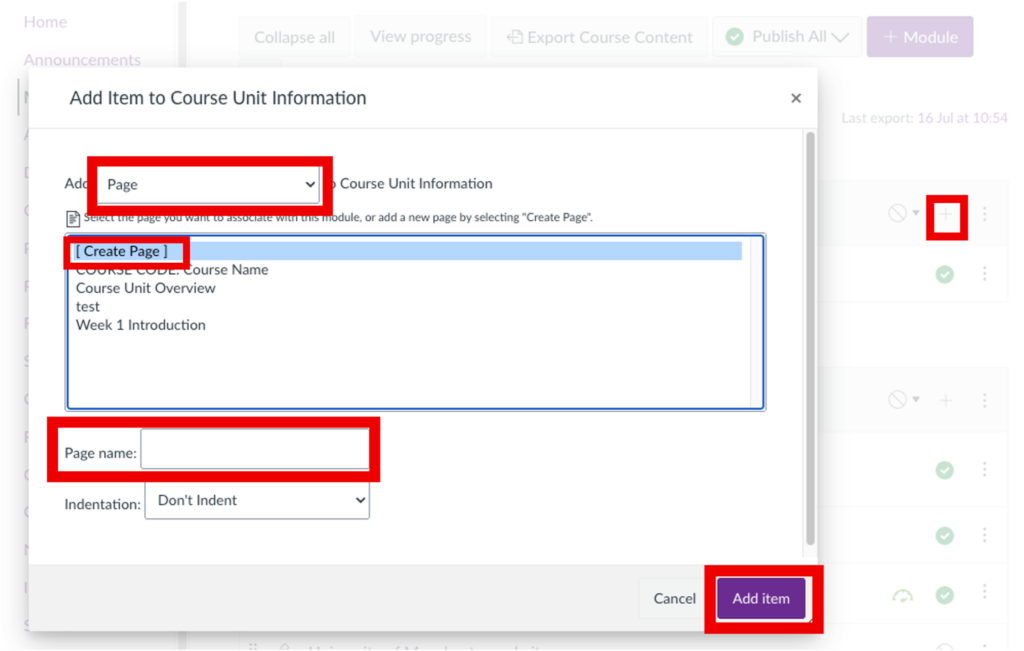
Task: Click the dialog's vertical scrollbar
Action: (810, 340)
